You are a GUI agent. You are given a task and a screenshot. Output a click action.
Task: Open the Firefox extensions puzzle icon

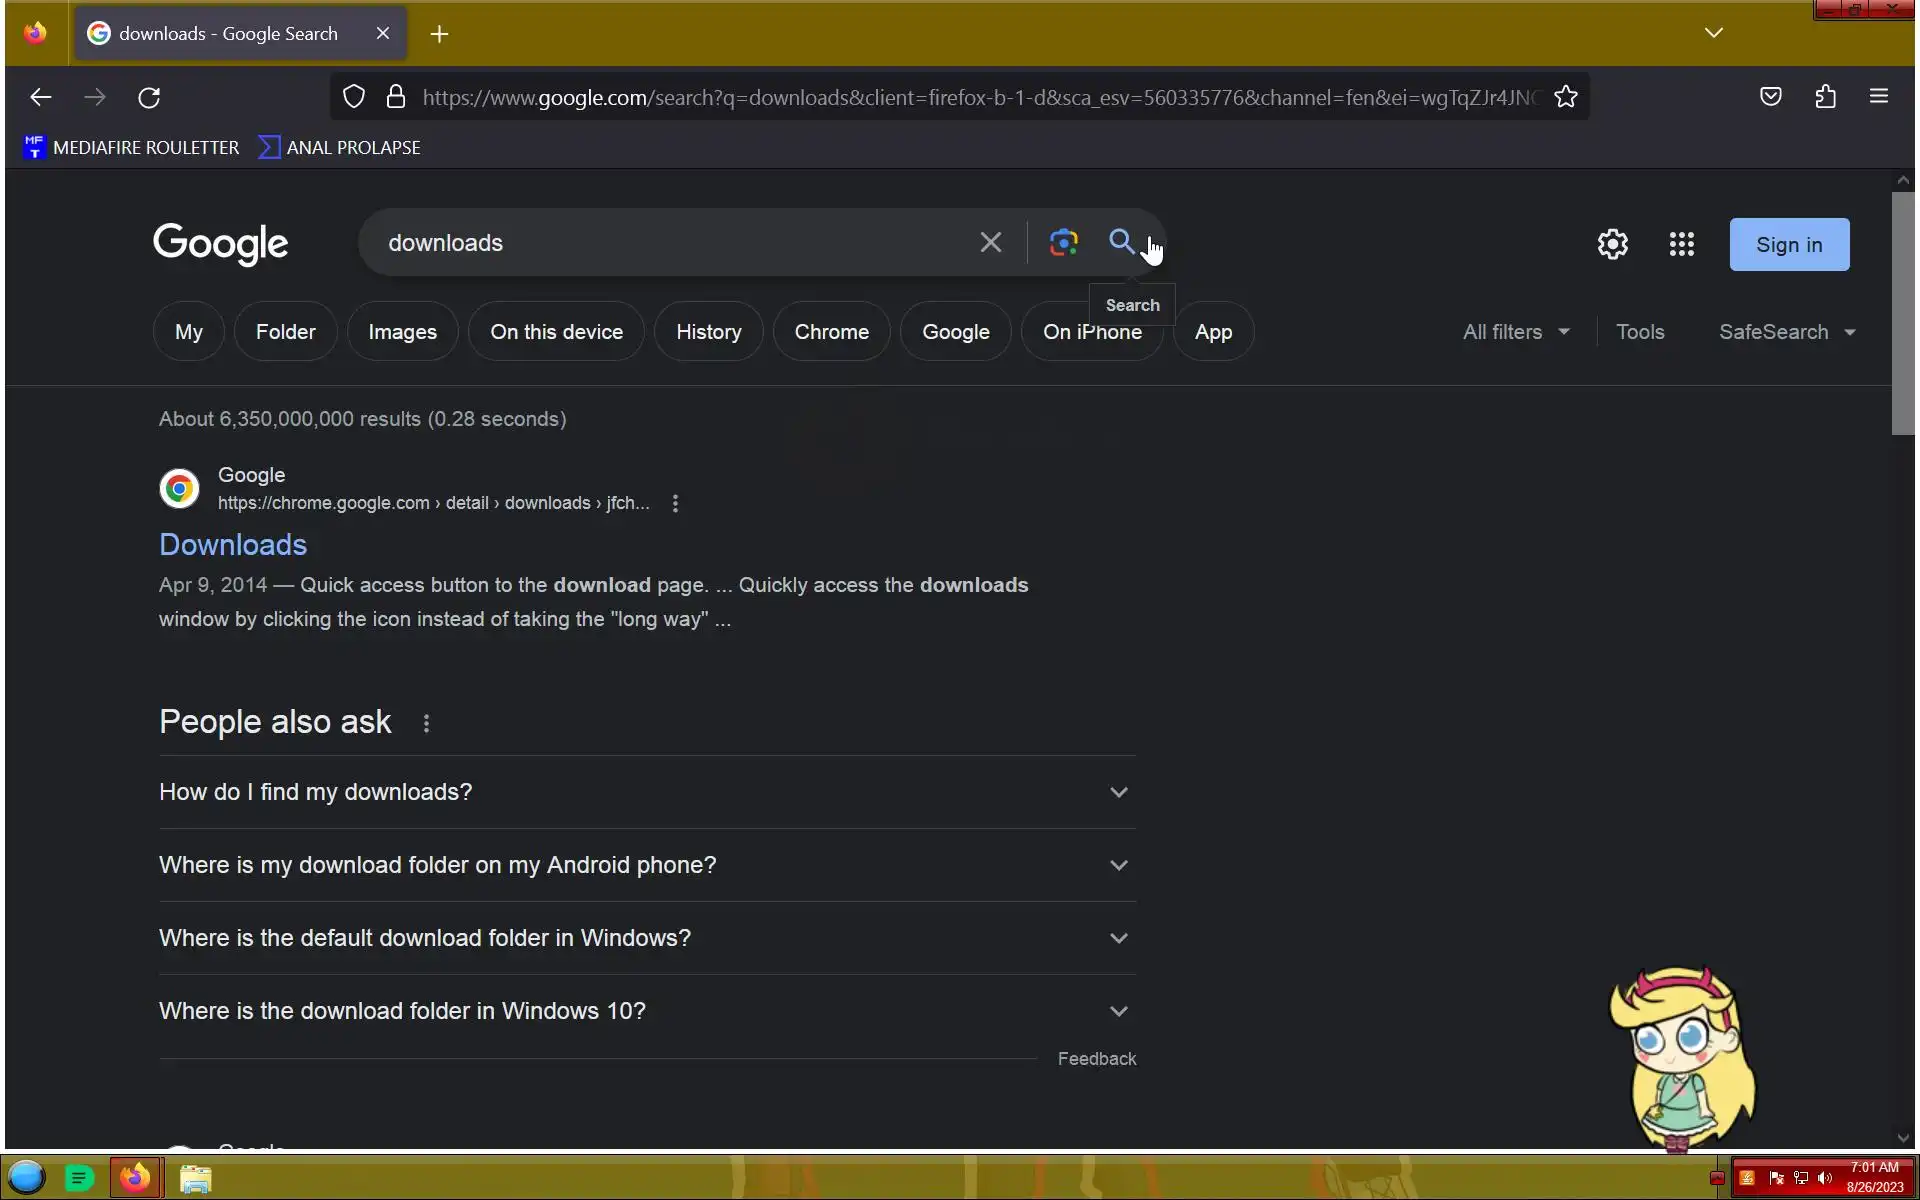[1825, 97]
